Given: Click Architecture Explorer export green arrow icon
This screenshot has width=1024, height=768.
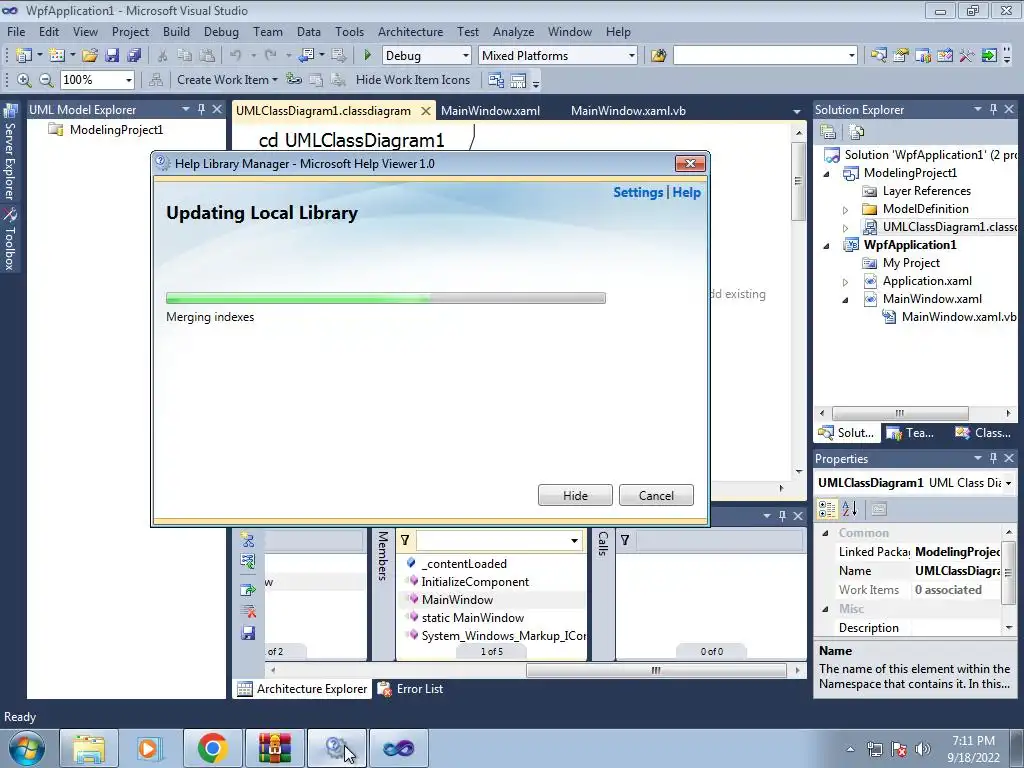Looking at the screenshot, I should pos(248,590).
